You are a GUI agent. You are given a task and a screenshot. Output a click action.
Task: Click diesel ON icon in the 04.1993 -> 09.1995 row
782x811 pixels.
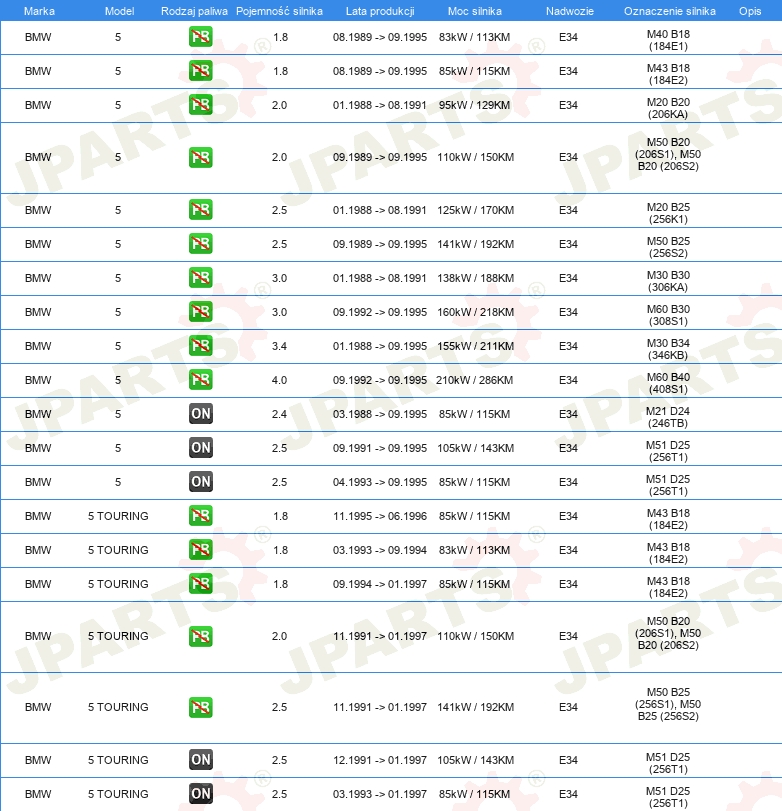point(201,482)
